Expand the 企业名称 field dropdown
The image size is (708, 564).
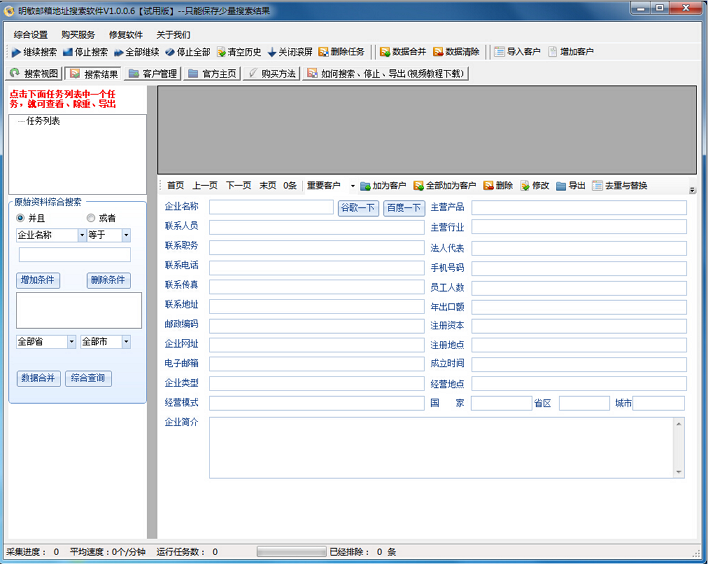82,235
